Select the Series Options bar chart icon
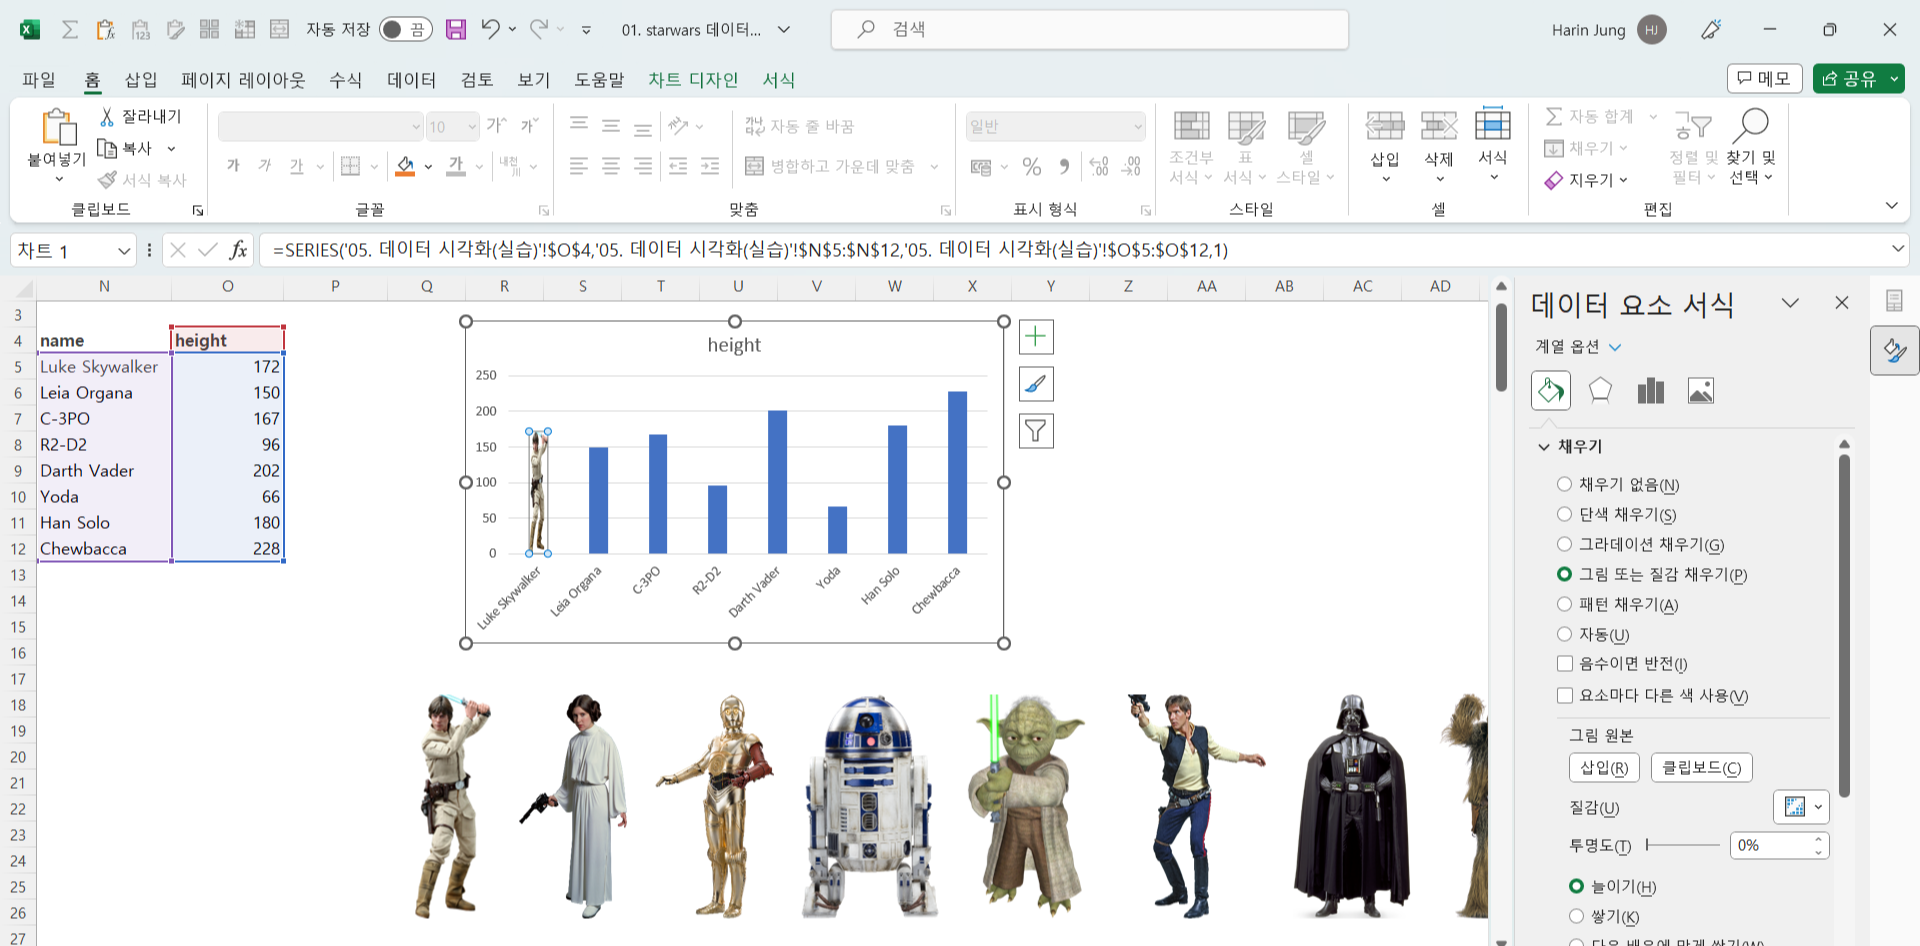The image size is (1920, 946). click(x=1651, y=390)
